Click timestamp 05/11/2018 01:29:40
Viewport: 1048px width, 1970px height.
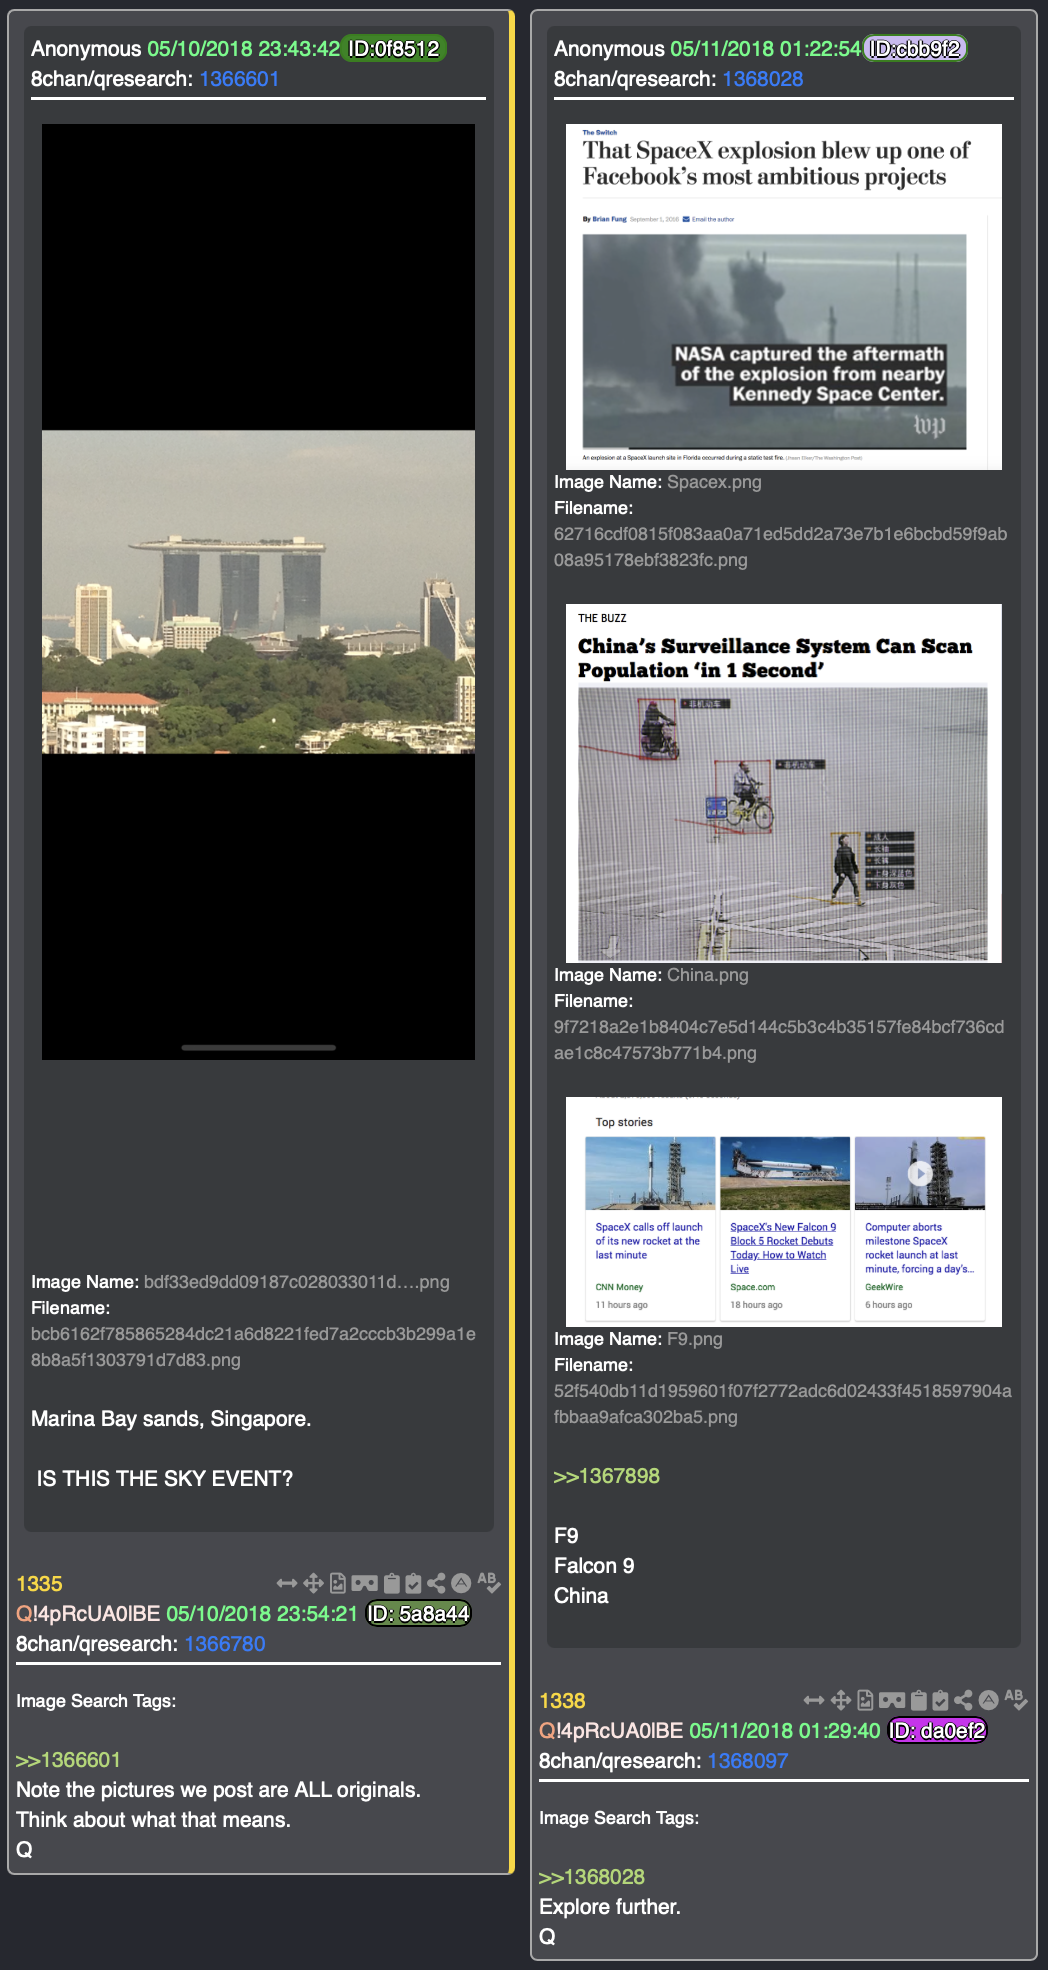click(785, 1731)
